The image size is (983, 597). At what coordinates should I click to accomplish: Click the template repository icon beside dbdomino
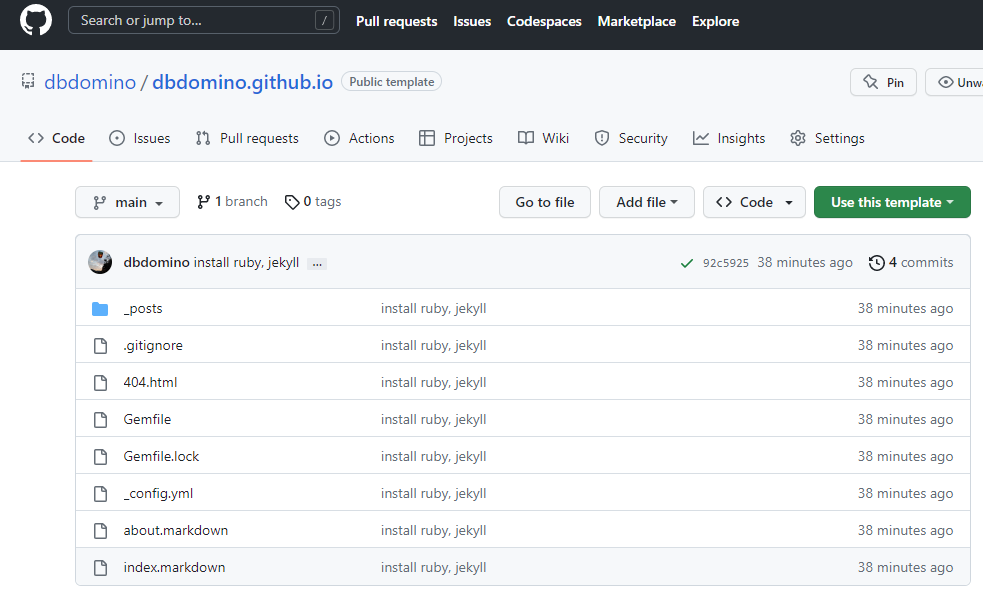tap(28, 81)
